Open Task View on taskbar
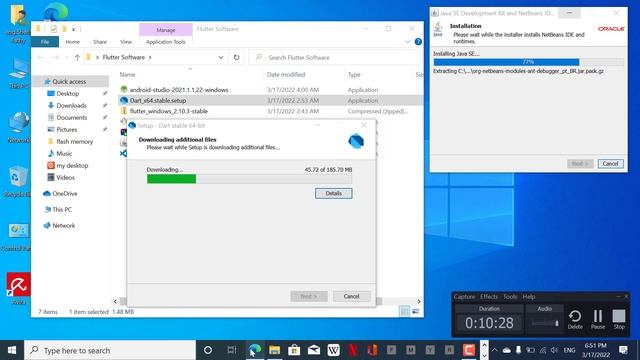 click(x=232, y=350)
